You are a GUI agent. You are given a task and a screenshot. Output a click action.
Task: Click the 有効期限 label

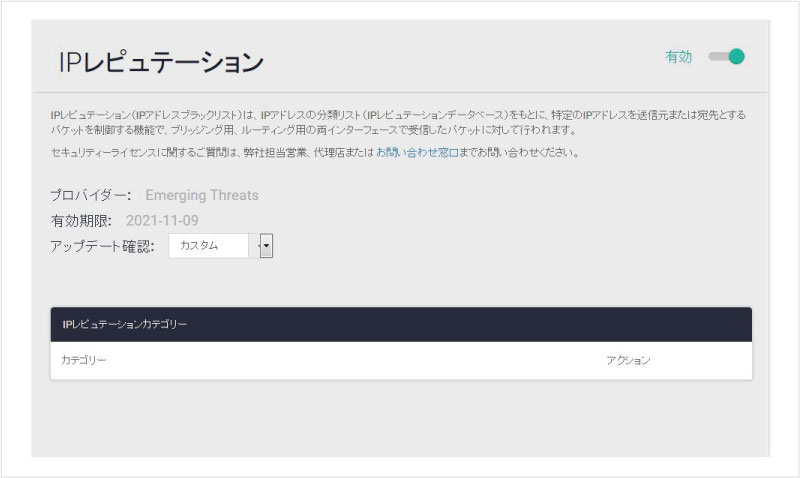pos(81,220)
